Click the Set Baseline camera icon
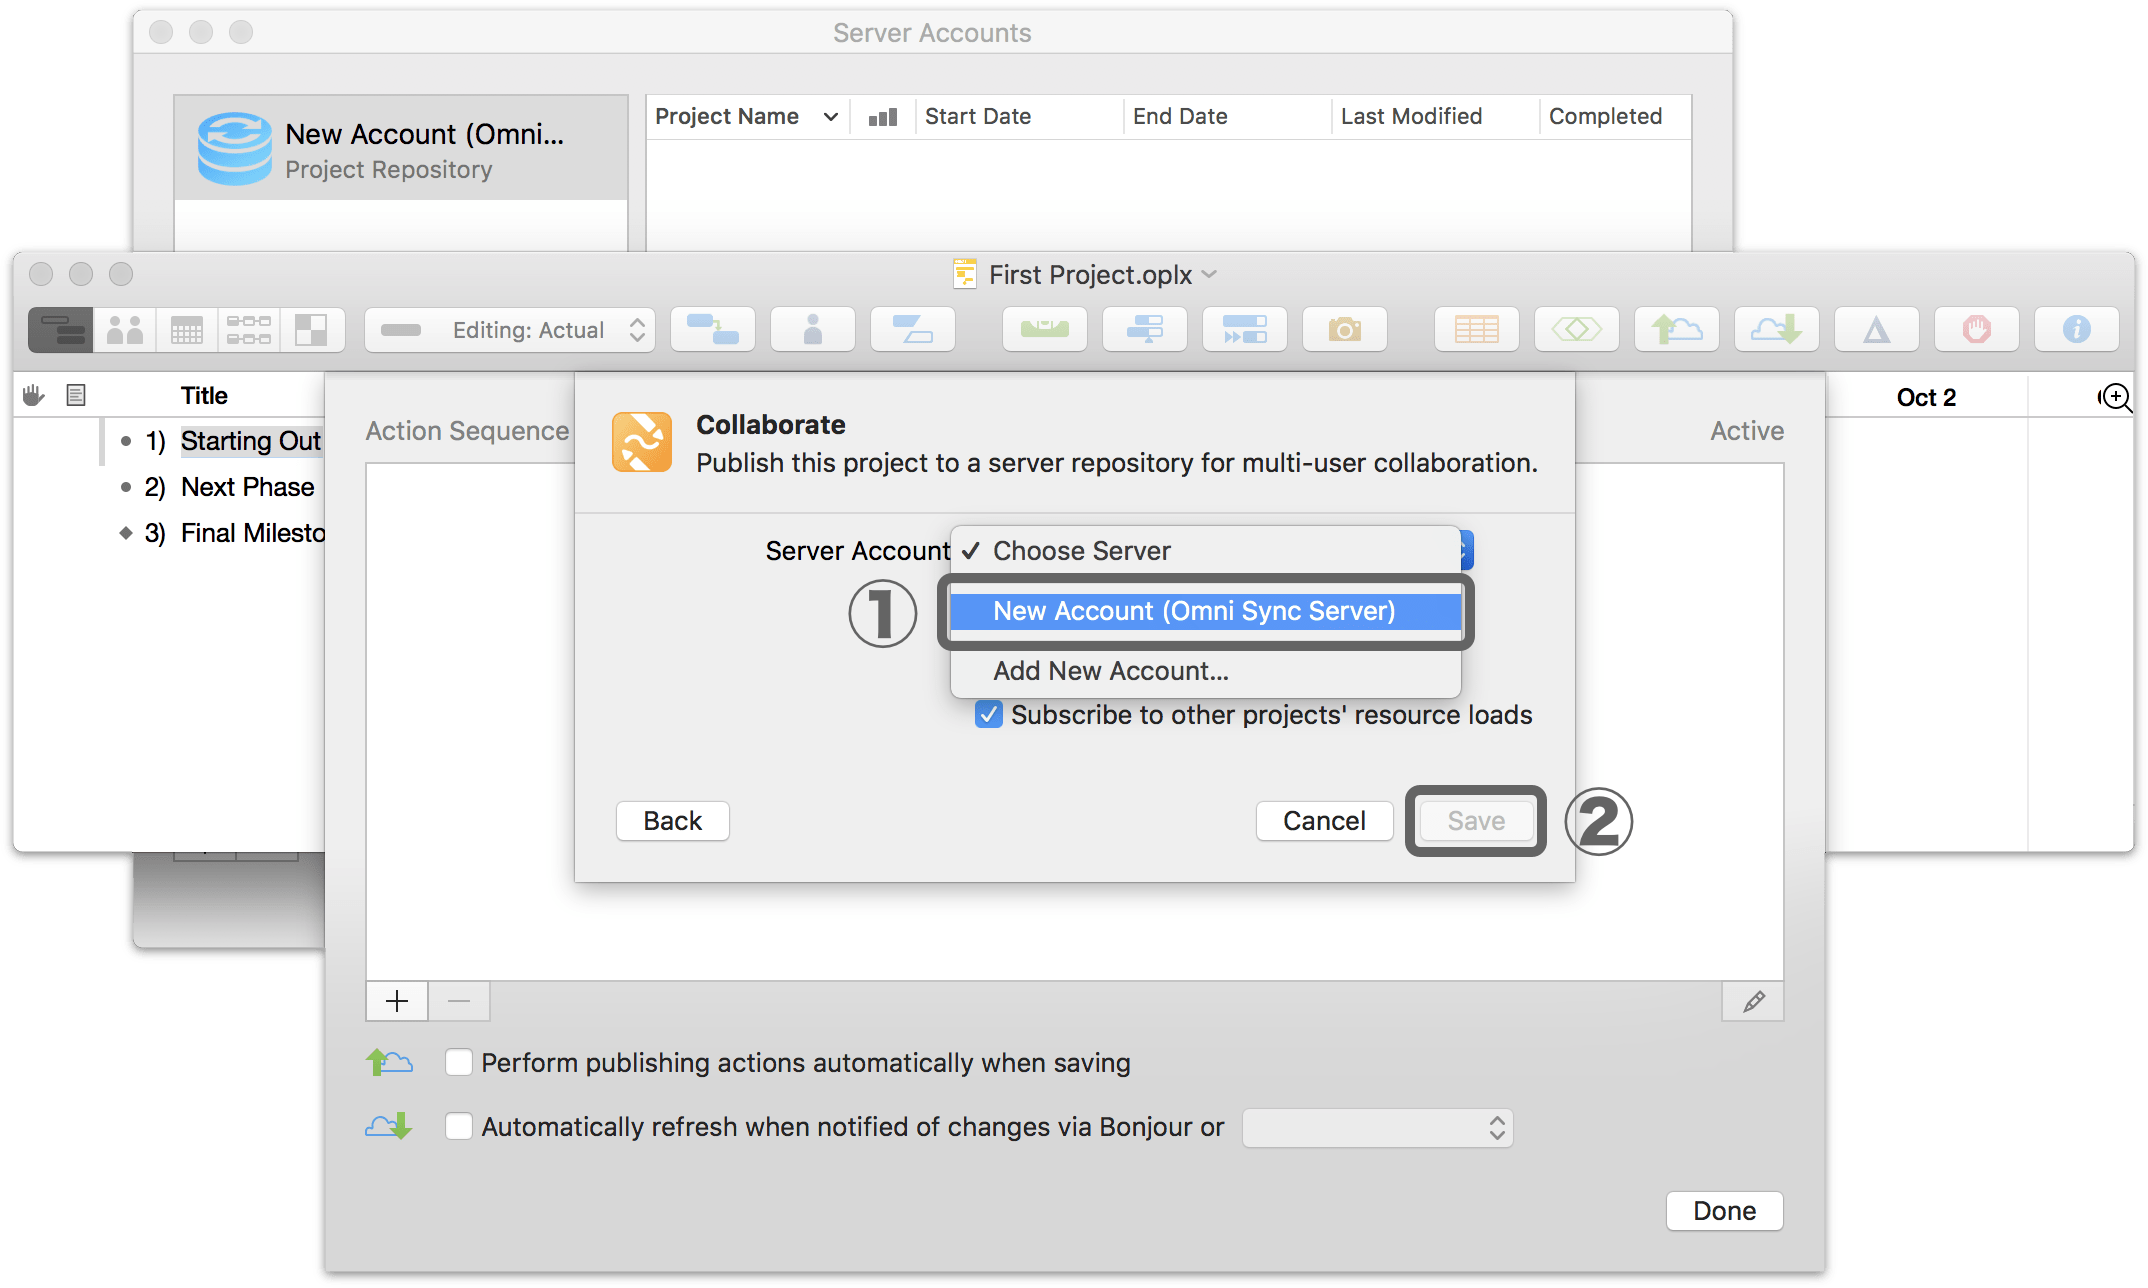Image resolution: width=2148 pixels, height=1288 pixels. [x=1345, y=330]
